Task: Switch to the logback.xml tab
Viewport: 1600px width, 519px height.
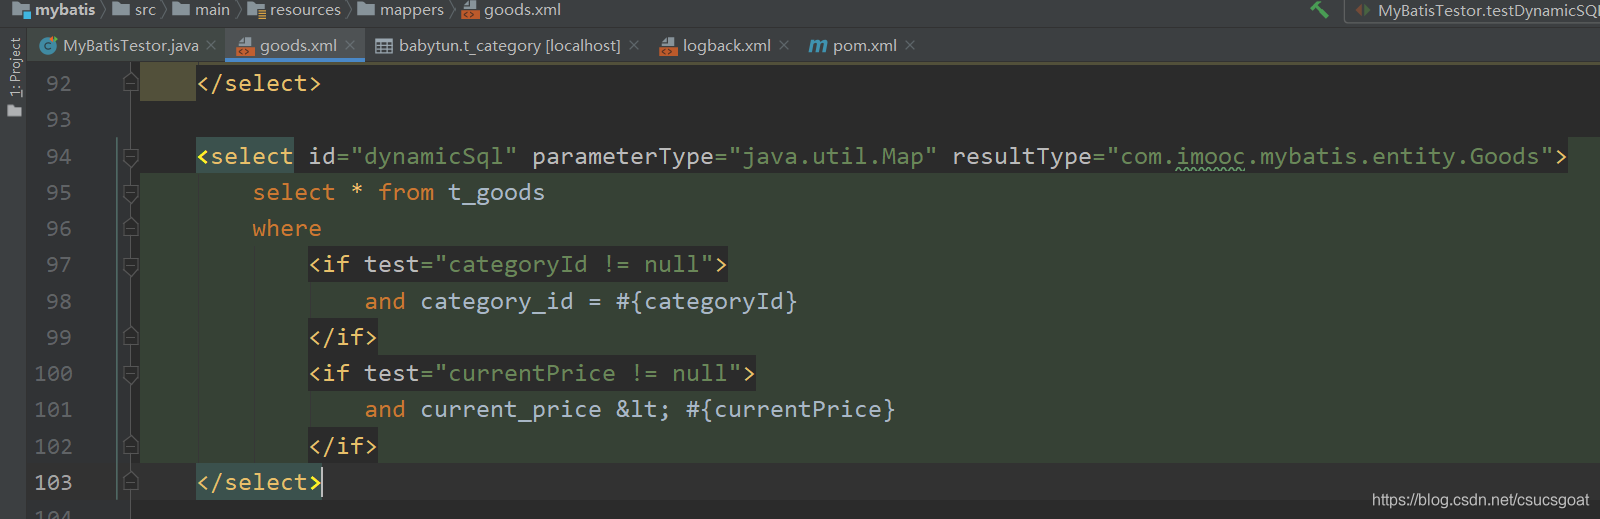Action: click(726, 46)
